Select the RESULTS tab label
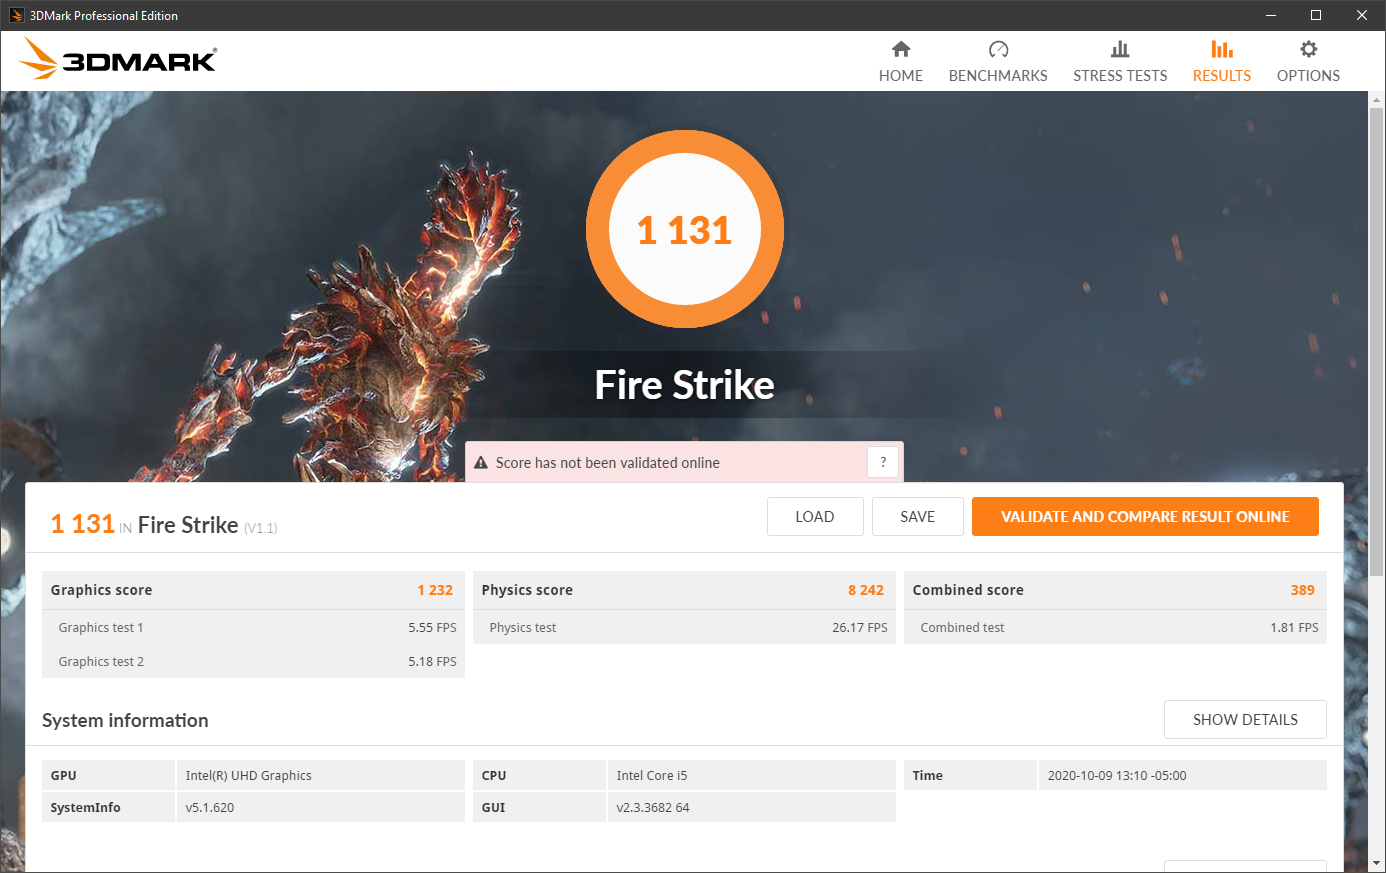The image size is (1386, 873). [x=1222, y=76]
